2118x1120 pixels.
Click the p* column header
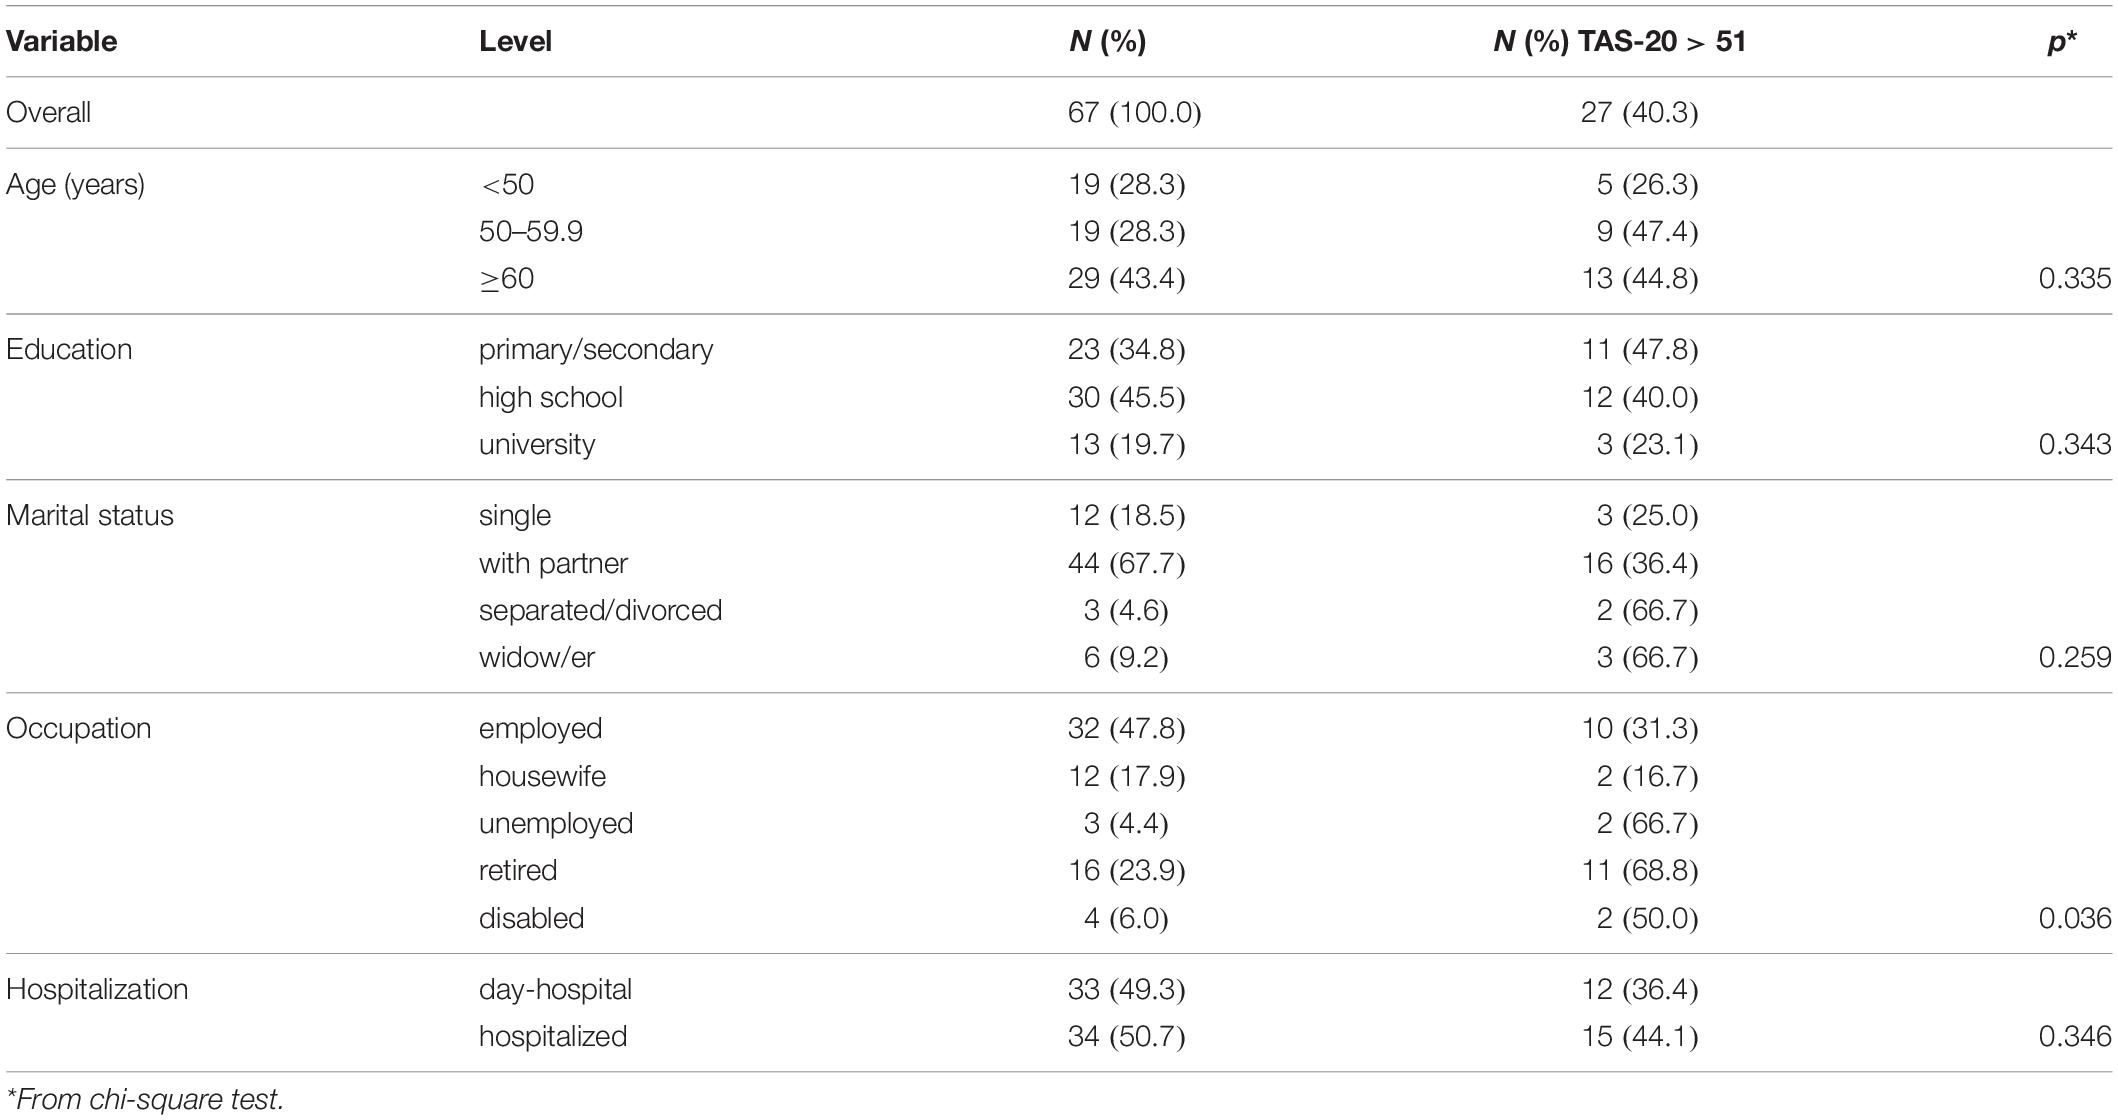pos(2061,43)
